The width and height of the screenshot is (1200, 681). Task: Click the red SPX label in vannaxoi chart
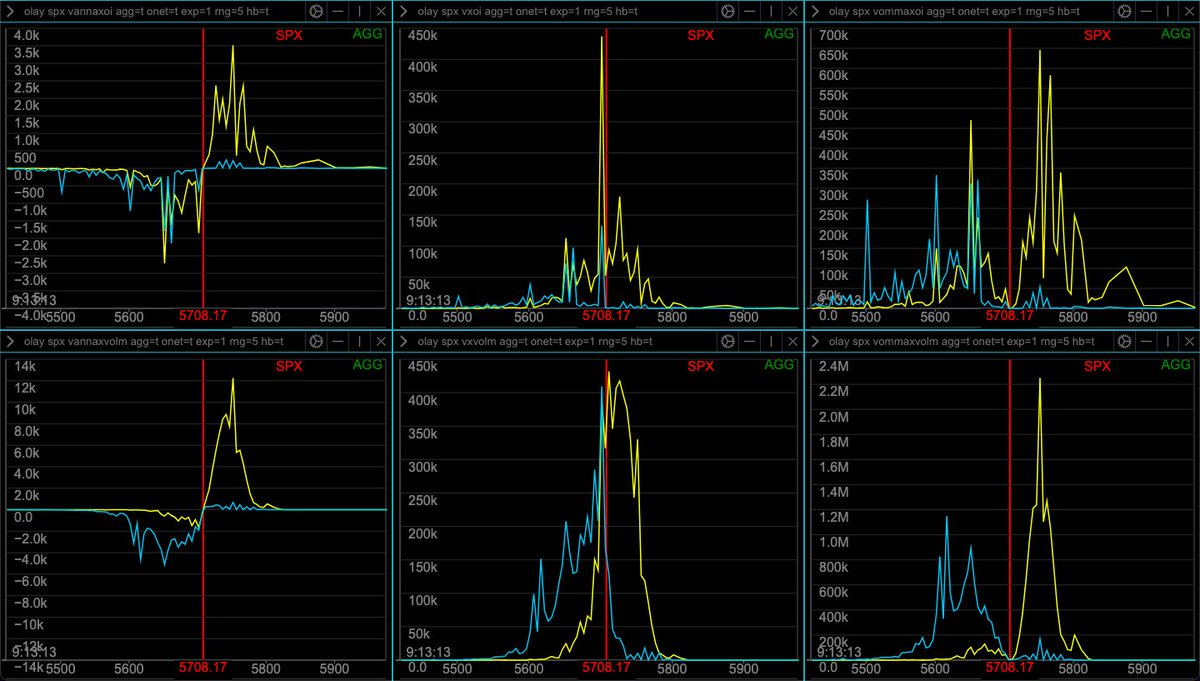(289, 35)
